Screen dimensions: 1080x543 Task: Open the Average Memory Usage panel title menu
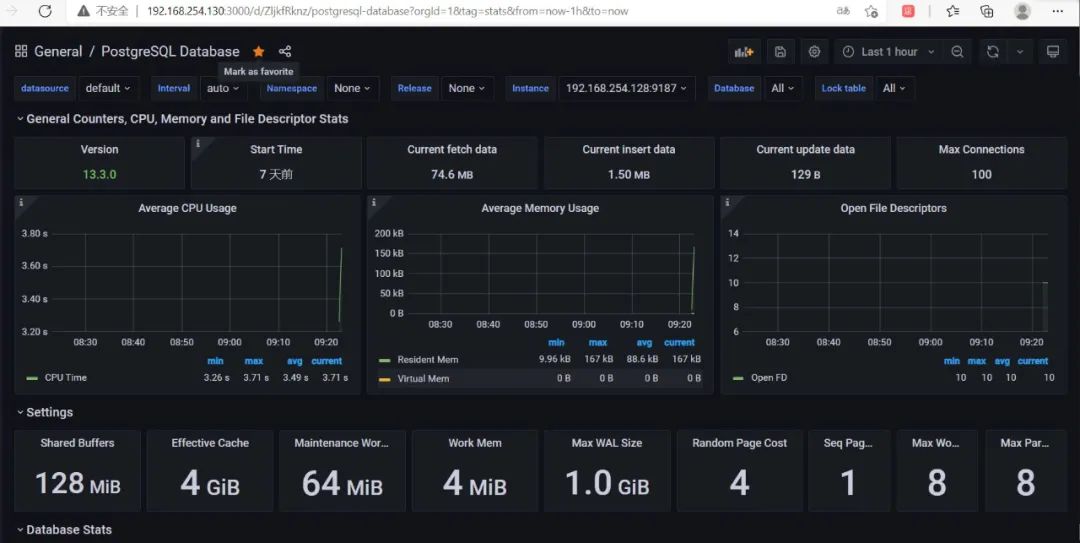point(540,208)
